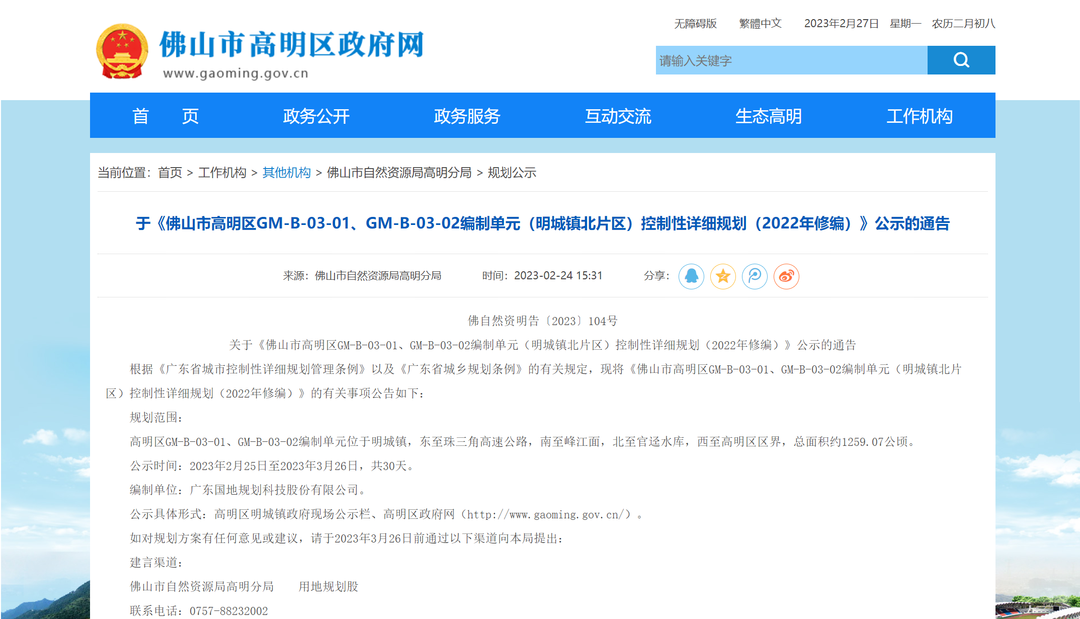Click inside the 请输入关键字 search field

point(790,61)
